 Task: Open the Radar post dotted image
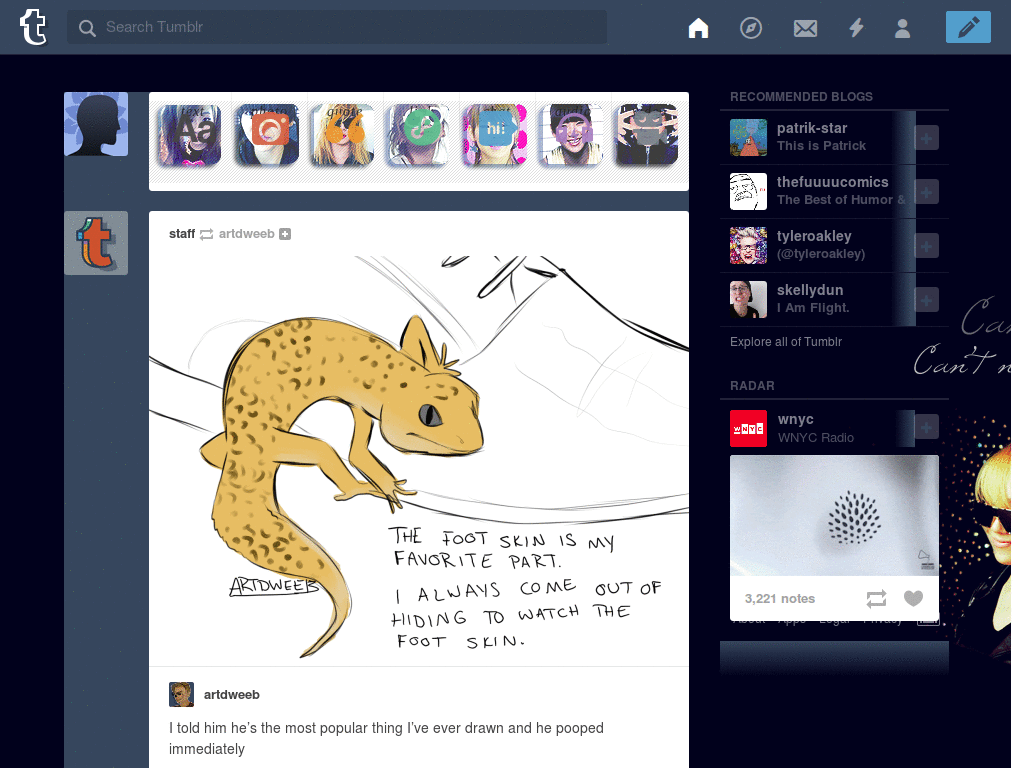coord(834,515)
